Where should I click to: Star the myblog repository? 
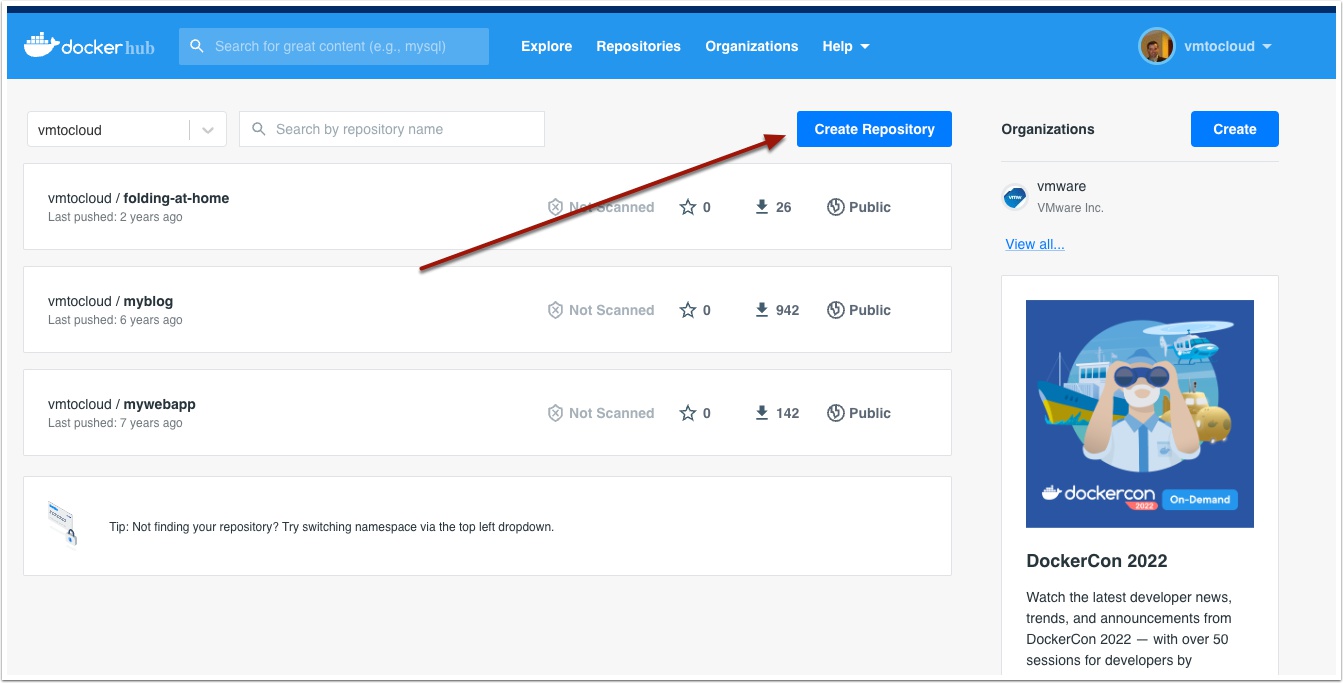point(688,310)
